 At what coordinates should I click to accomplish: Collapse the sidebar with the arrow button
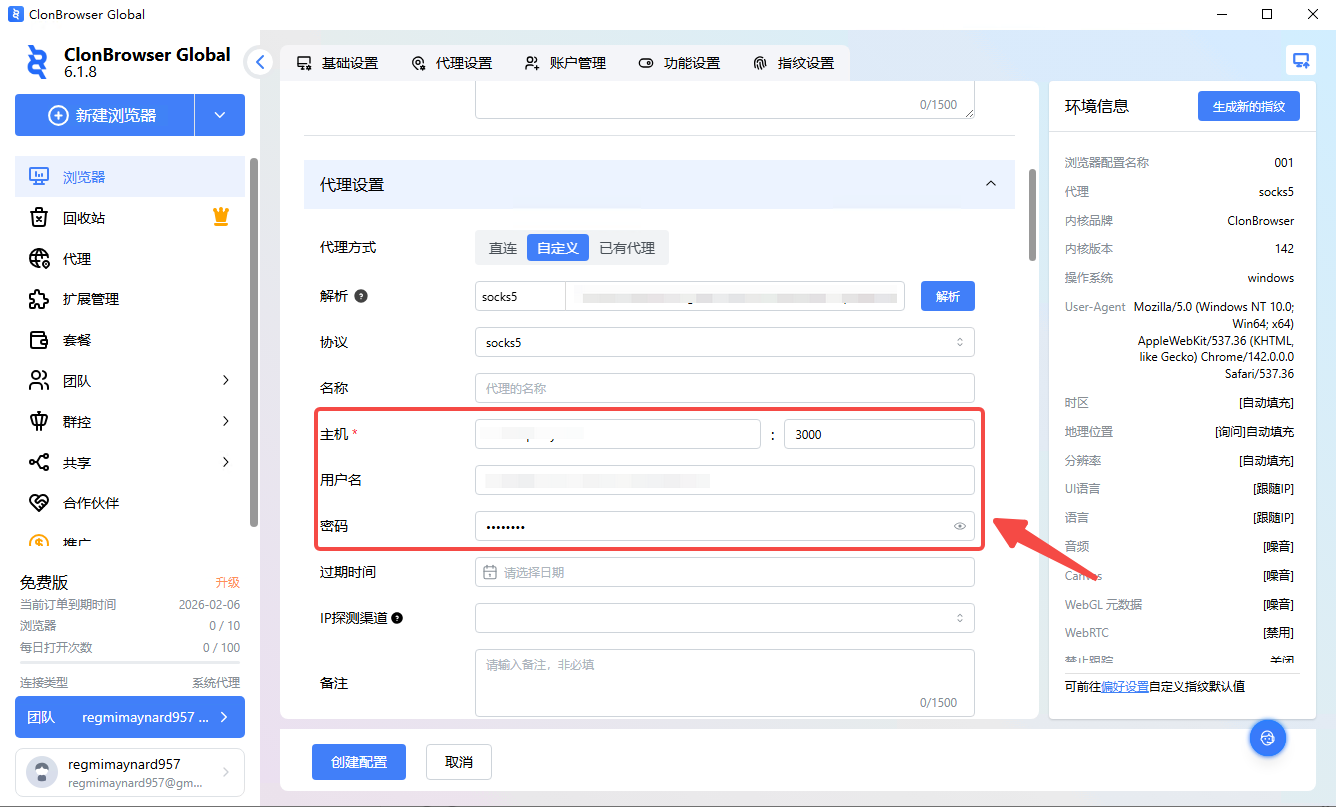[260, 62]
